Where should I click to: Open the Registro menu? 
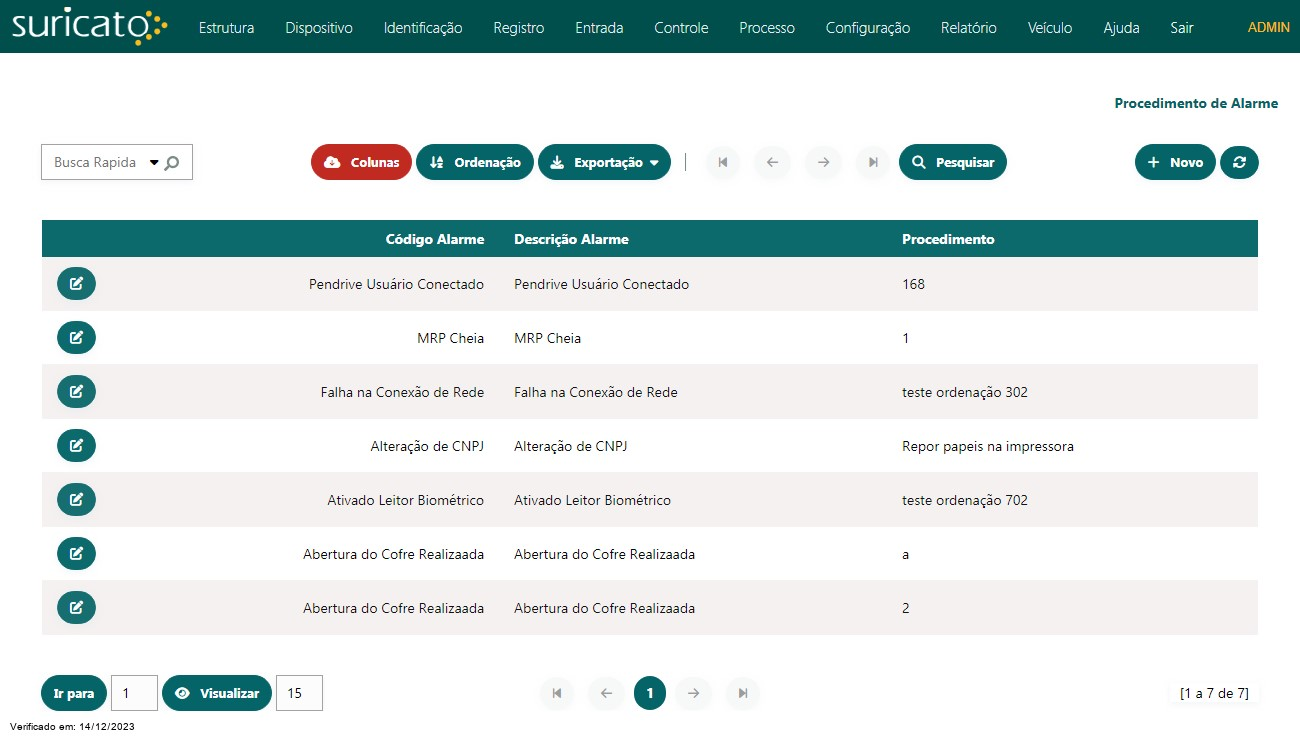[519, 28]
